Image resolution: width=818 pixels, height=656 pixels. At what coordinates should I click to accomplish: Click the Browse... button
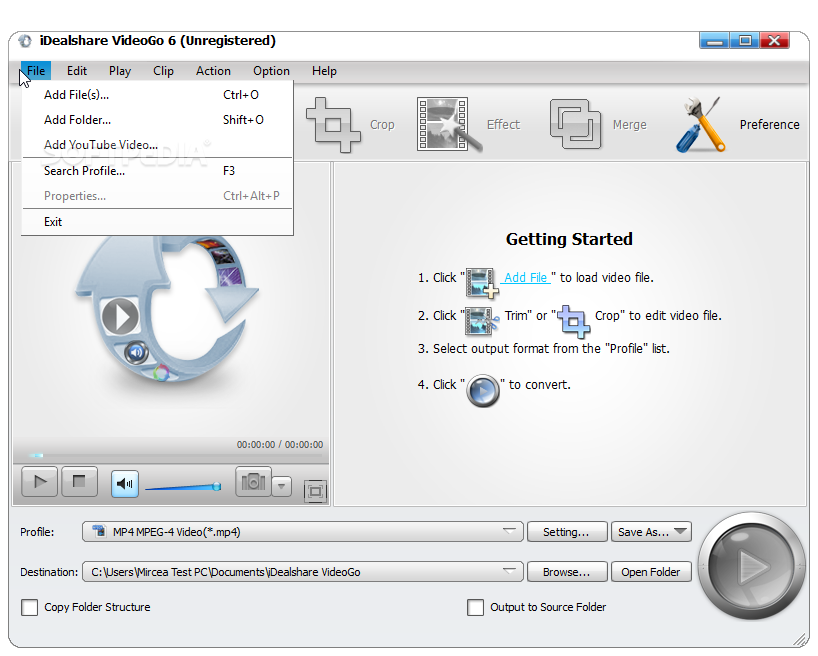[x=568, y=572]
